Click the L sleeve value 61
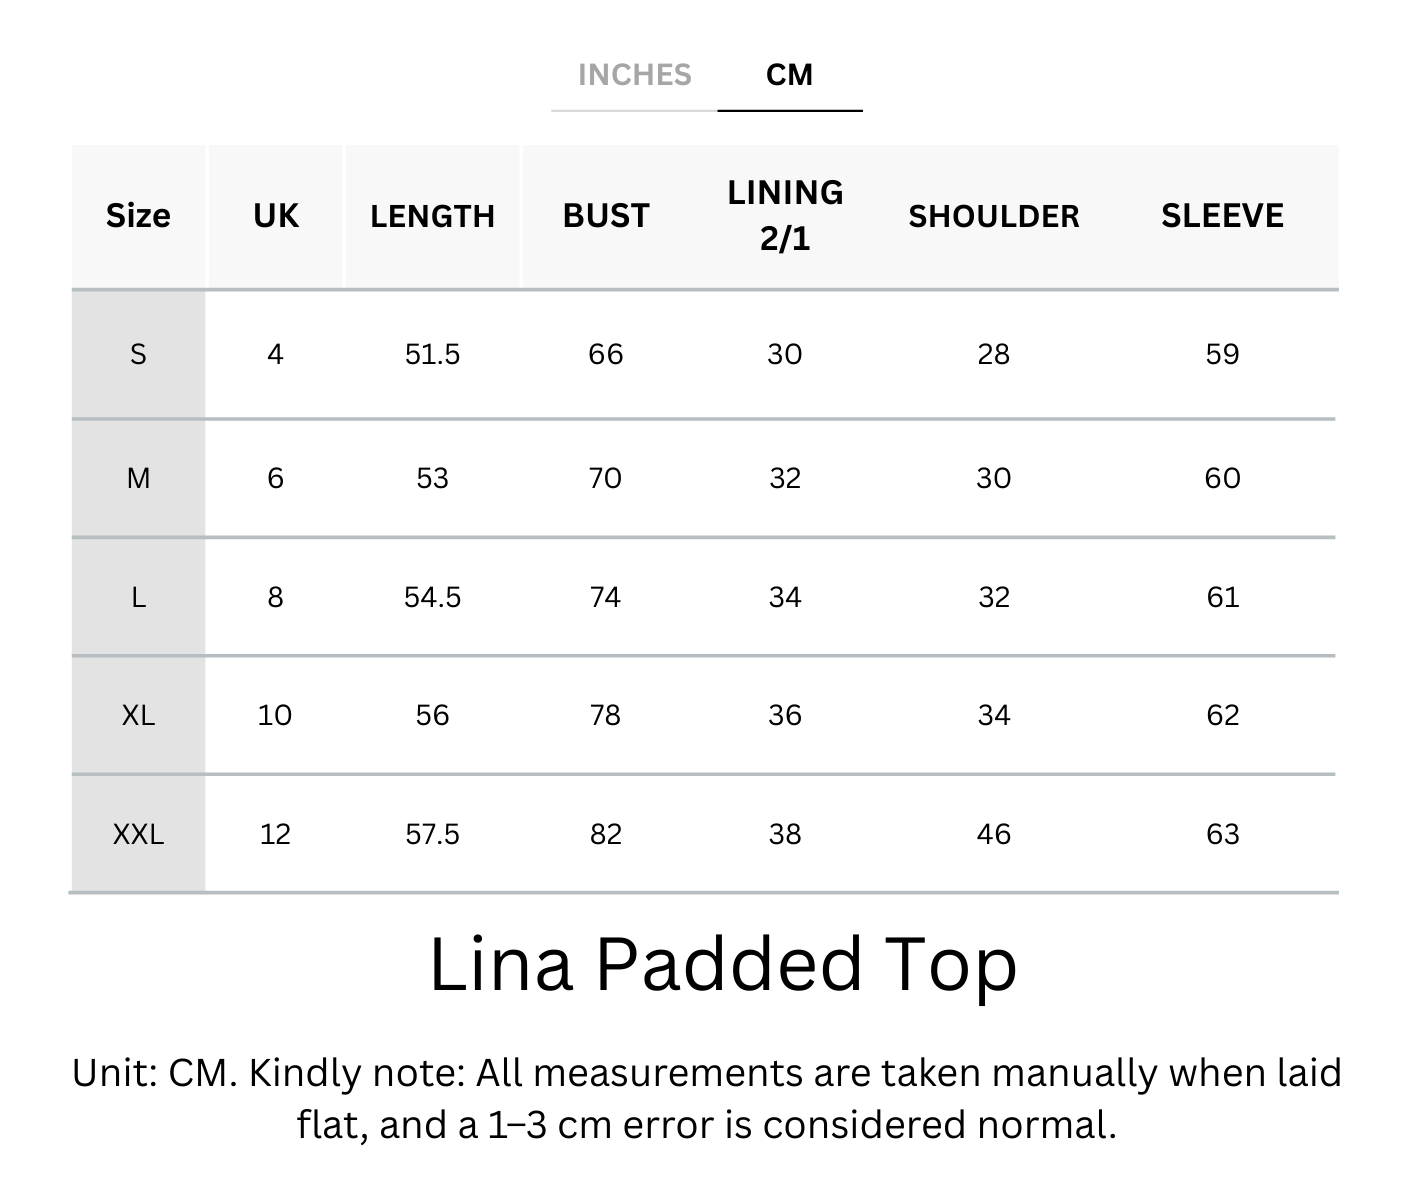 pyautogui.click(x=1222, y=597)
